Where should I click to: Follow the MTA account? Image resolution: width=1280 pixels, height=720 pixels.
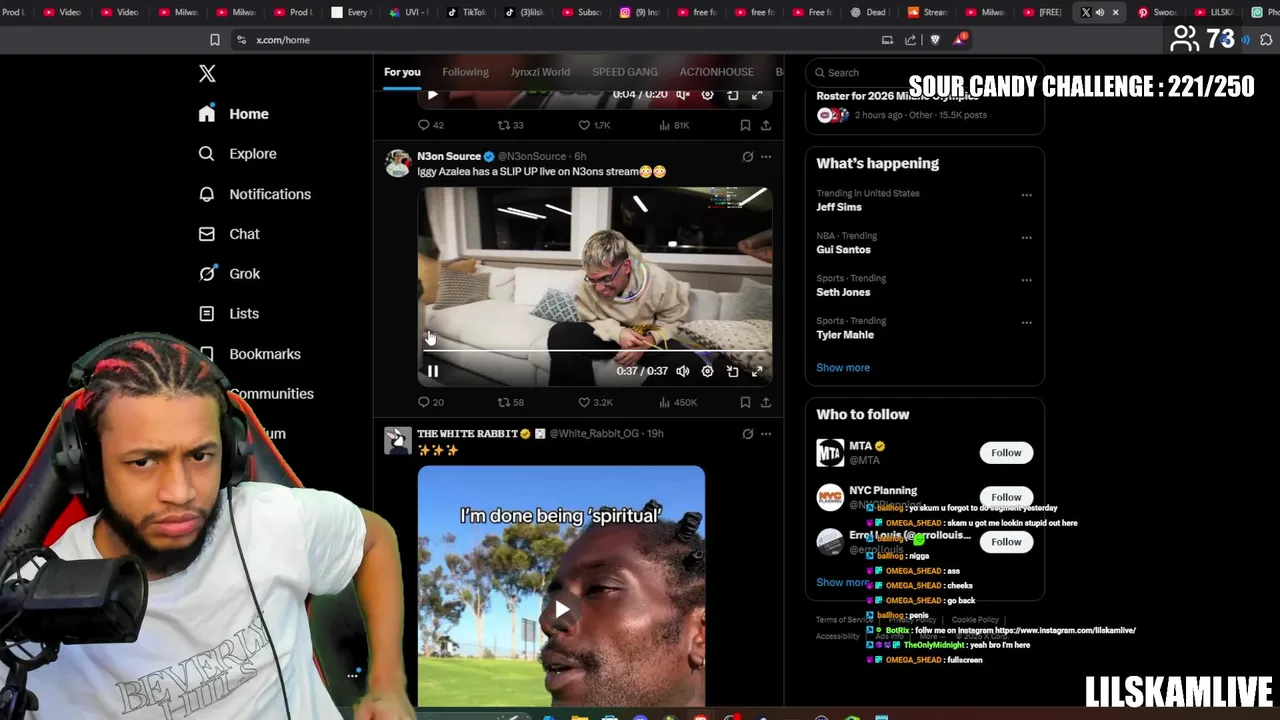tap(1006, 453)
